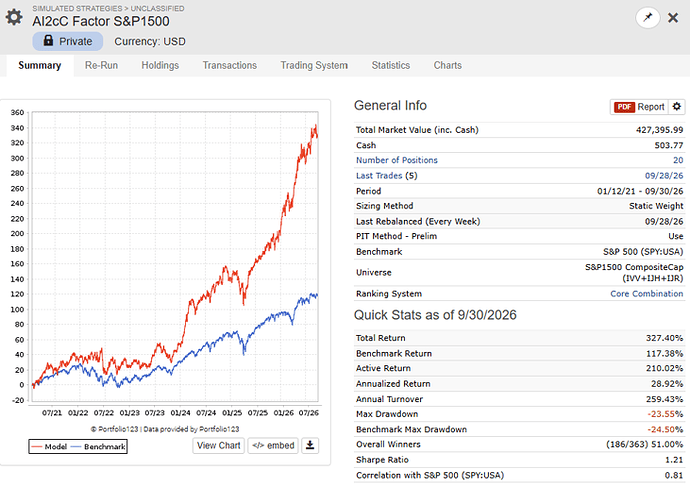Click the View Chart button

(x=218, y=445)
